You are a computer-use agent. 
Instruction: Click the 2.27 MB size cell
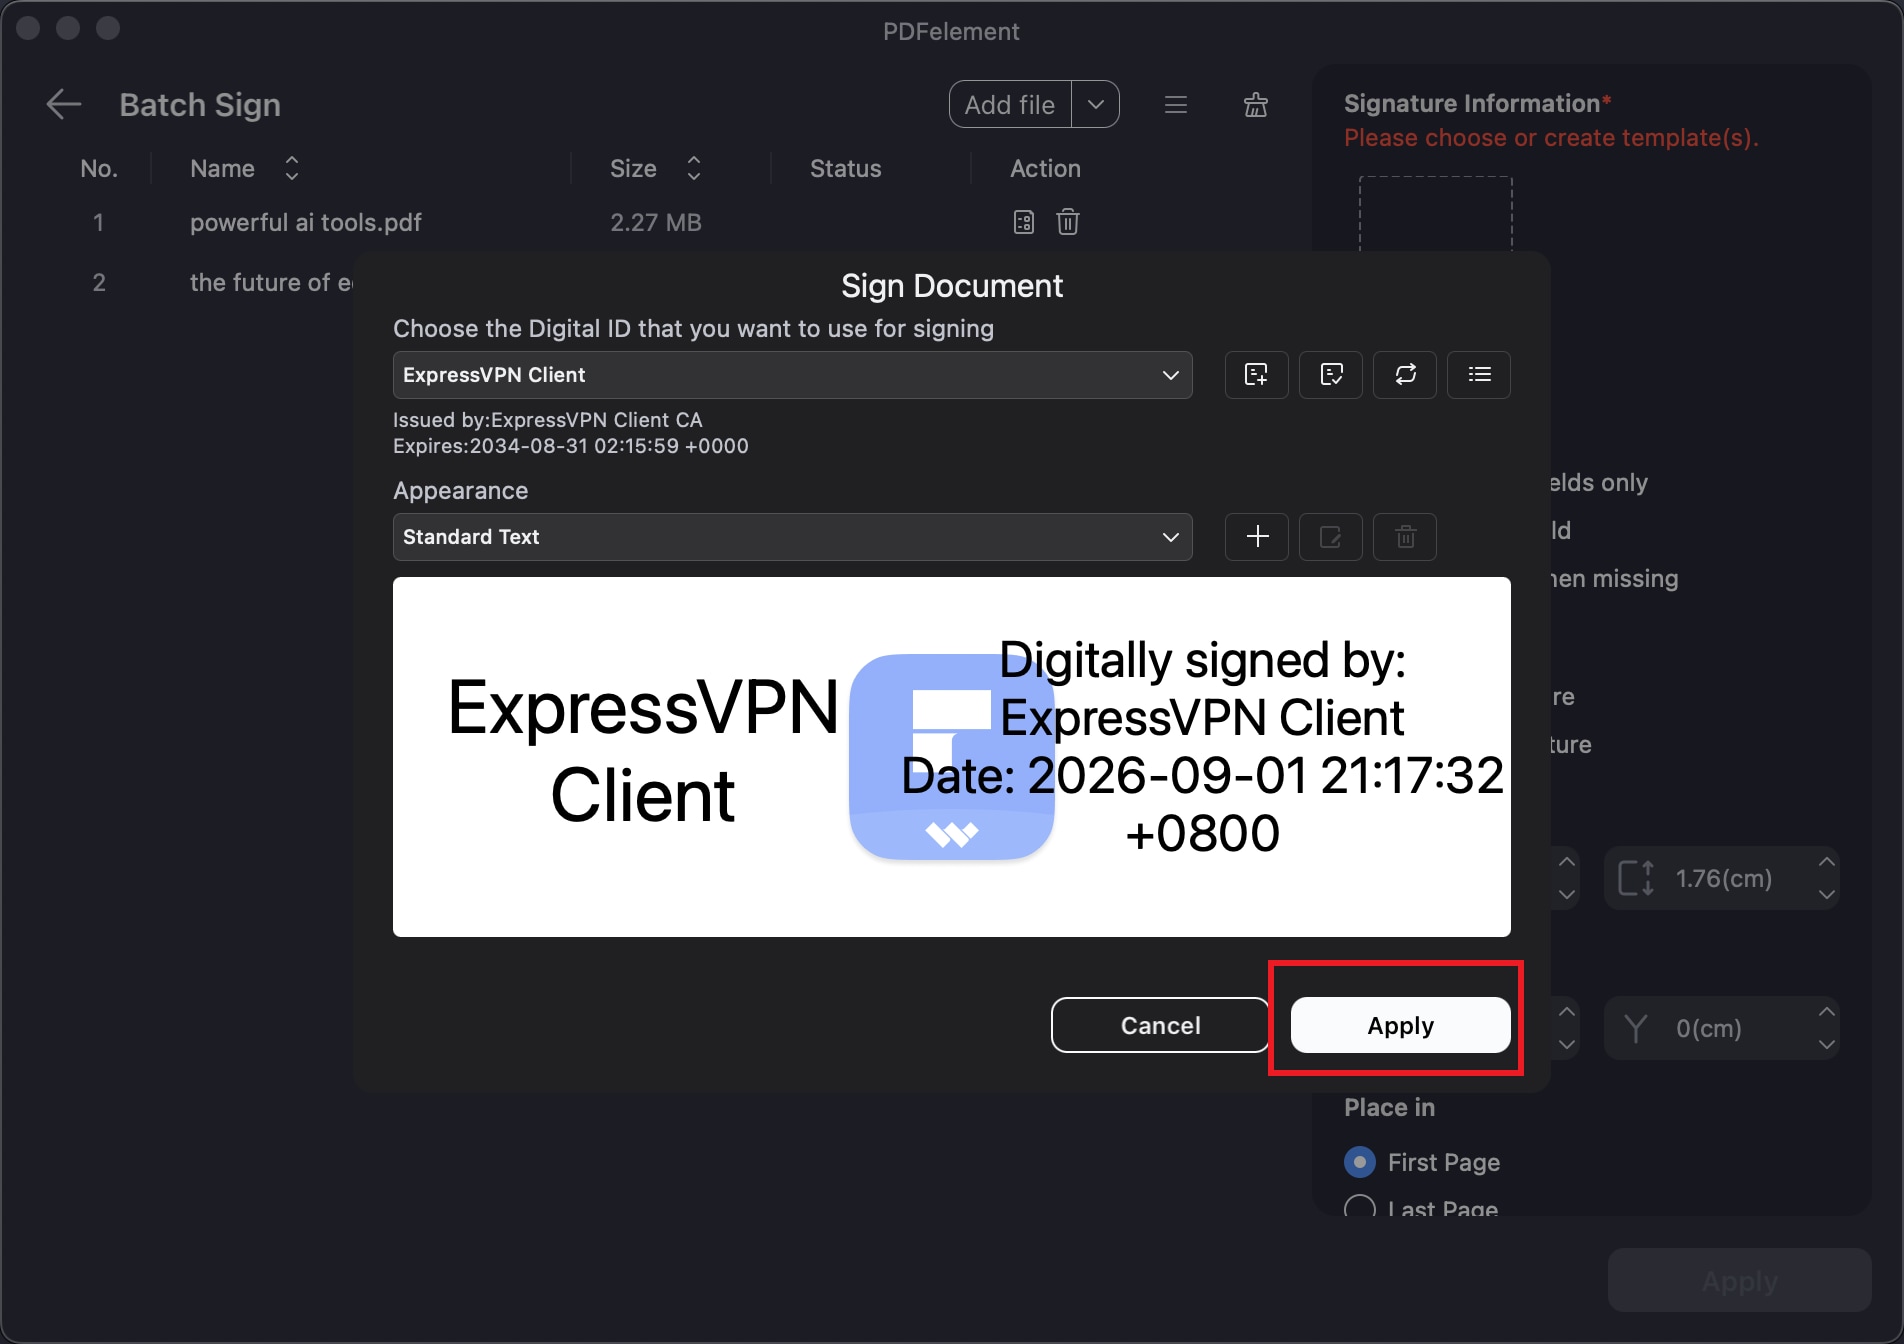(x=656, y=222)
